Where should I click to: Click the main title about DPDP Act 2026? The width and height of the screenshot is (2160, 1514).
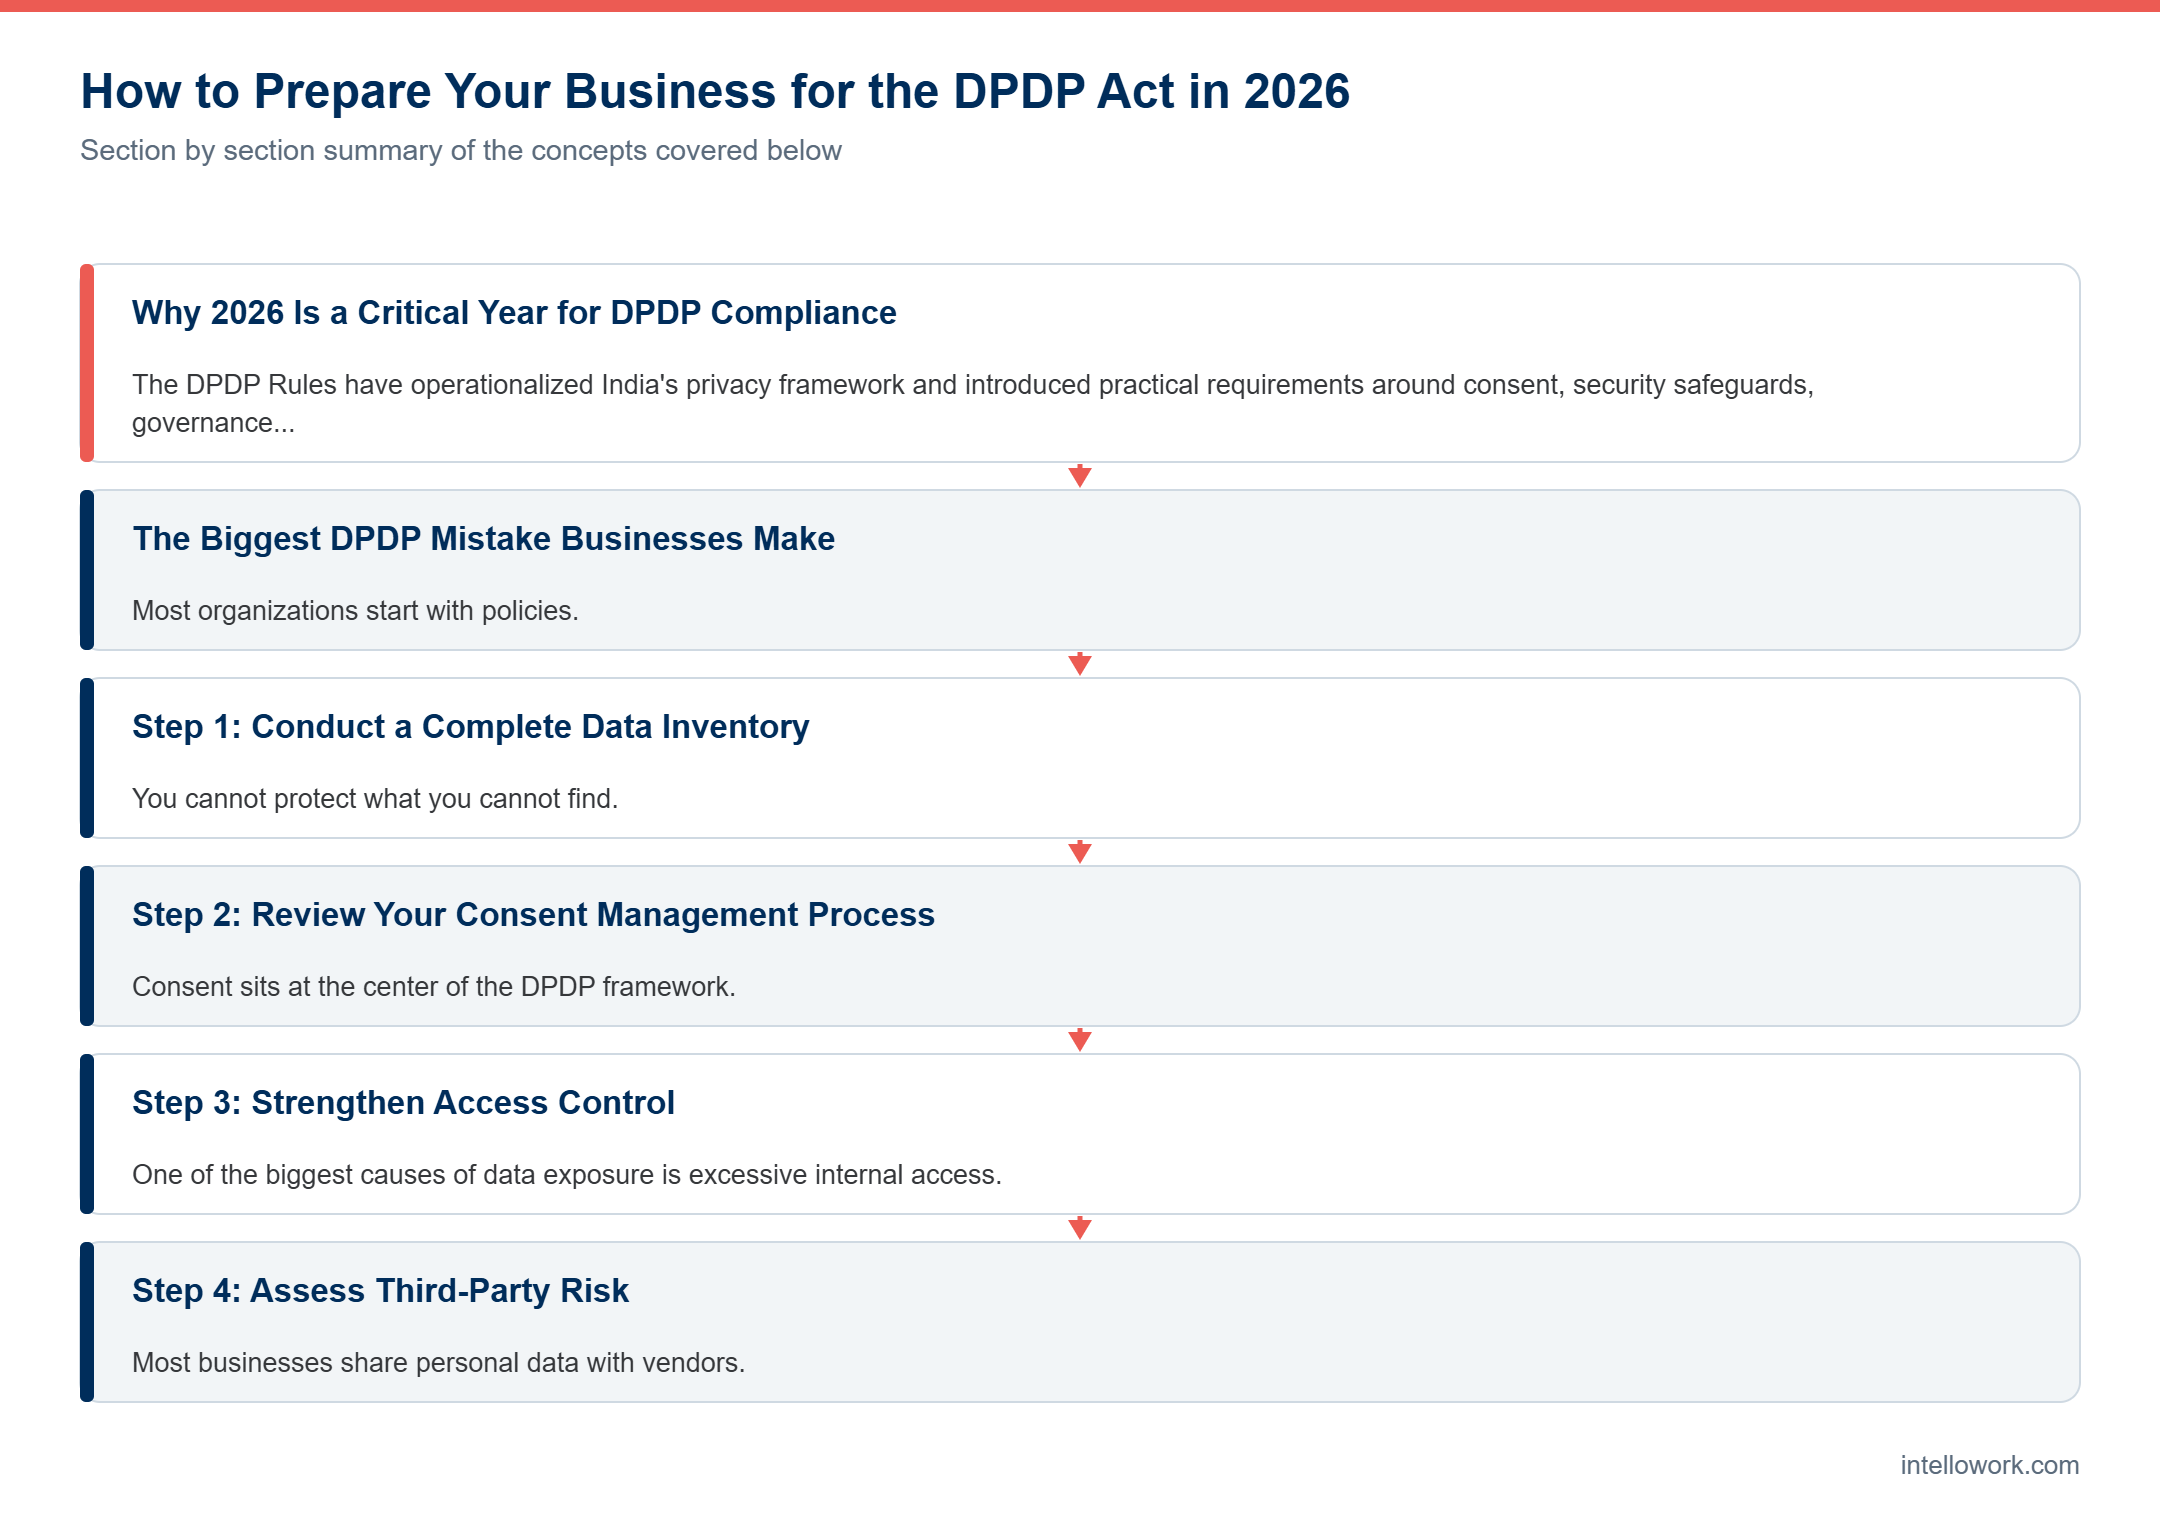click(x=715, y=91)
